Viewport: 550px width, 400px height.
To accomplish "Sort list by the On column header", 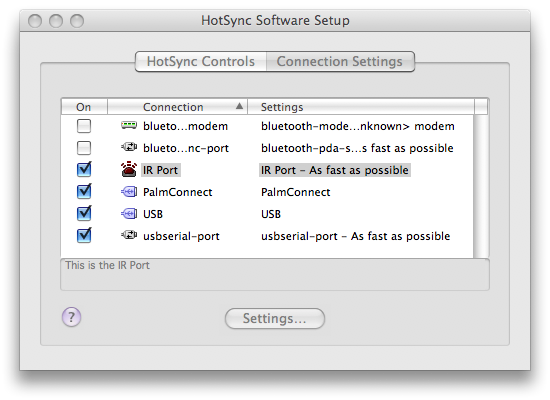I will pyautogui.click(x=84, y=107).
